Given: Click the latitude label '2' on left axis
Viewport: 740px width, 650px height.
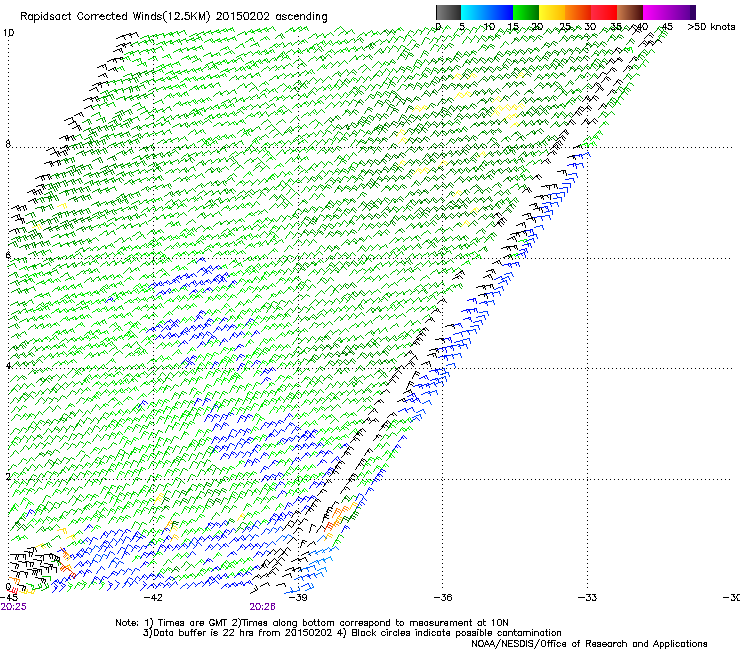Looking at the screenshot, I should [8, 476].
